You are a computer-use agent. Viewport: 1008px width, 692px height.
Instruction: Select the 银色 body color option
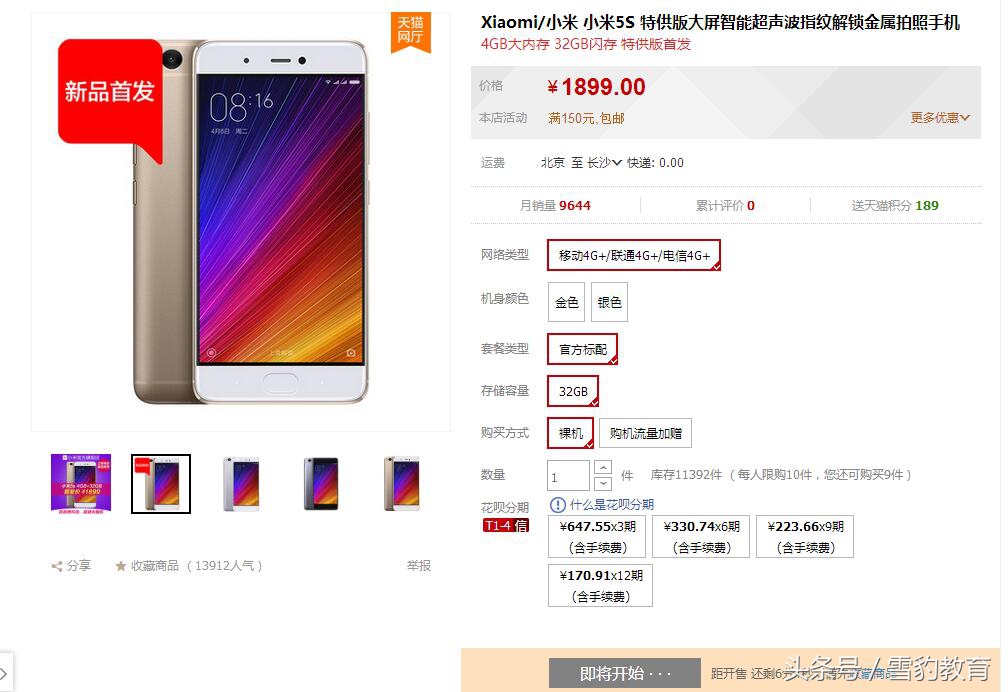(x=609, y=302)
